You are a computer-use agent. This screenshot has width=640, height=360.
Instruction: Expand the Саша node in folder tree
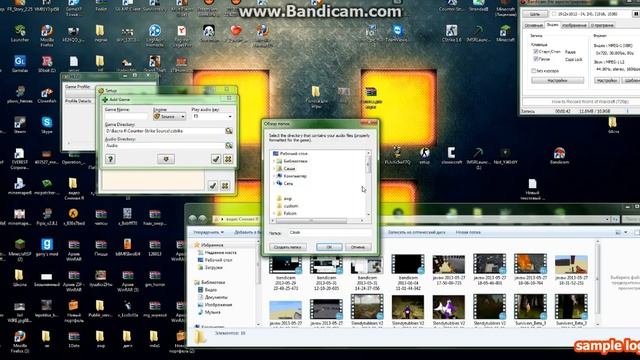[x=274, y=169]
